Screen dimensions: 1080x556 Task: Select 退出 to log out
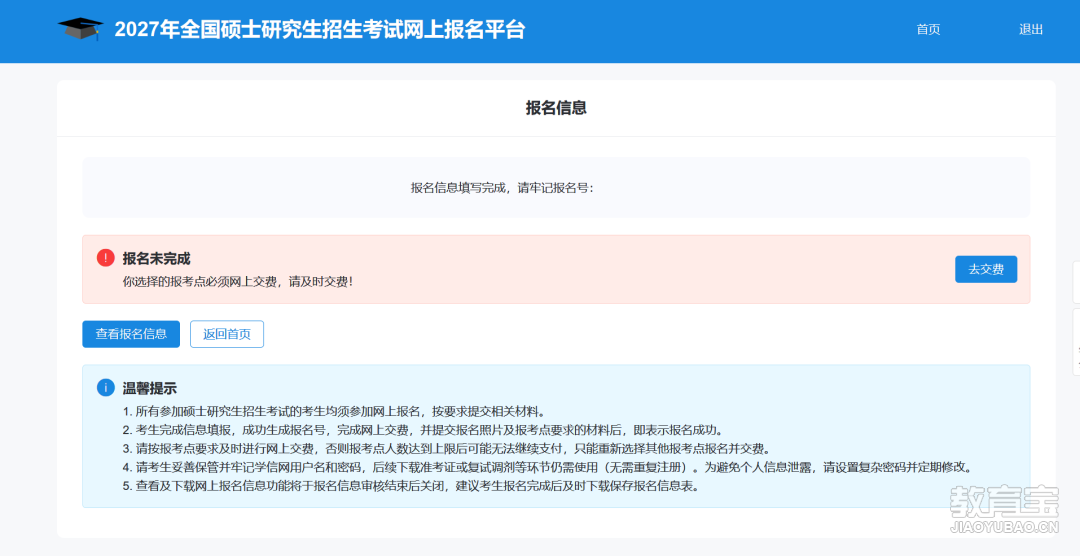point(1030,29)
